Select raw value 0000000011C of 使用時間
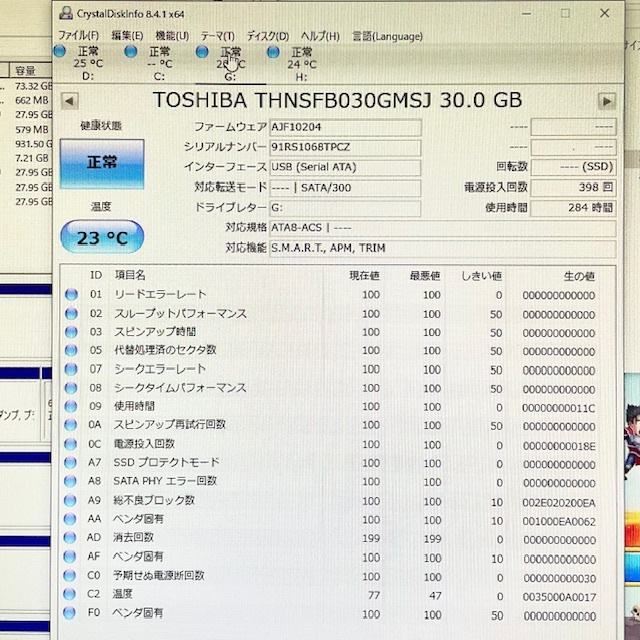 (559, 408)
